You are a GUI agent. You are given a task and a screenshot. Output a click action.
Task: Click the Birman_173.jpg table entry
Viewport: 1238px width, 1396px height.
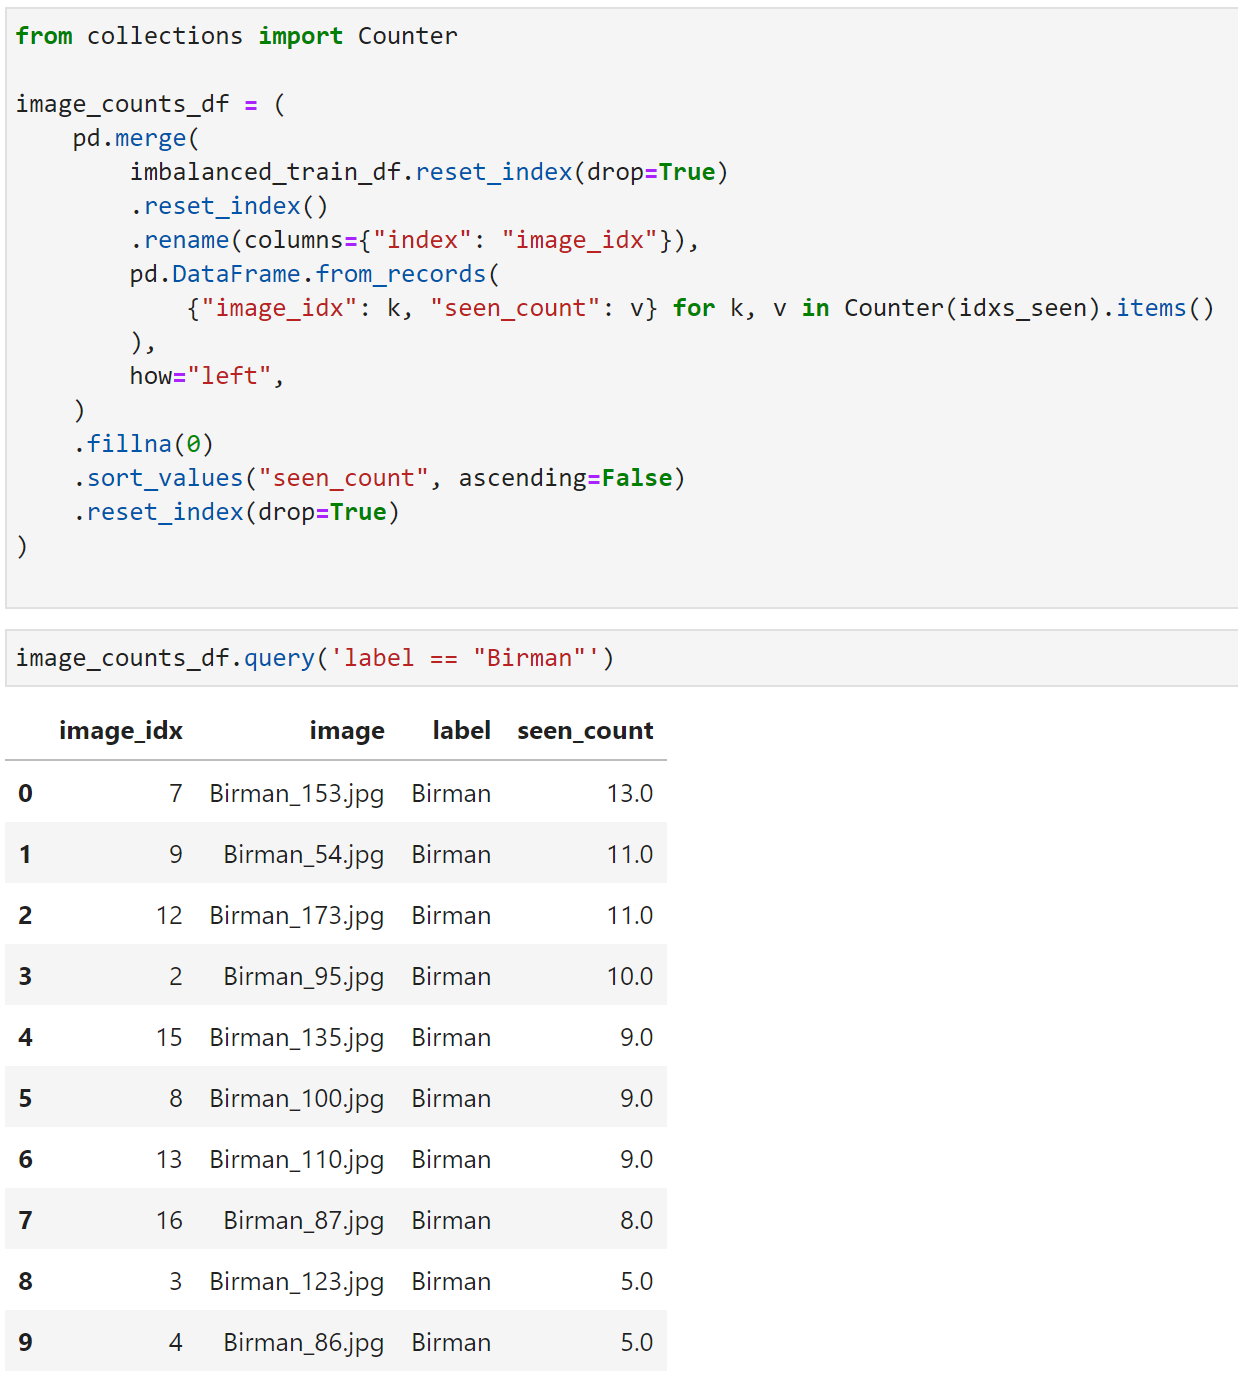tap(296, 916)
